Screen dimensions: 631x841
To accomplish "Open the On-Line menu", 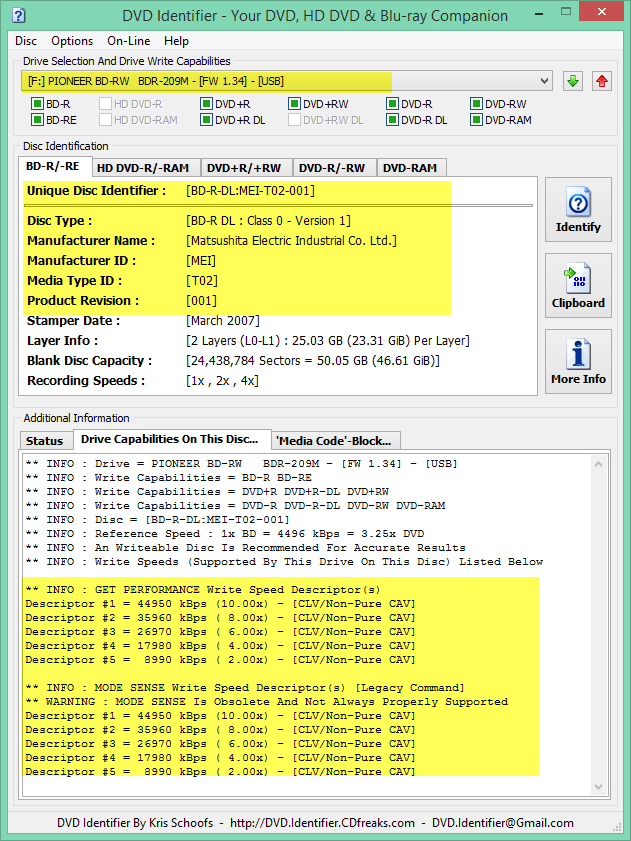I will point(129,41).
